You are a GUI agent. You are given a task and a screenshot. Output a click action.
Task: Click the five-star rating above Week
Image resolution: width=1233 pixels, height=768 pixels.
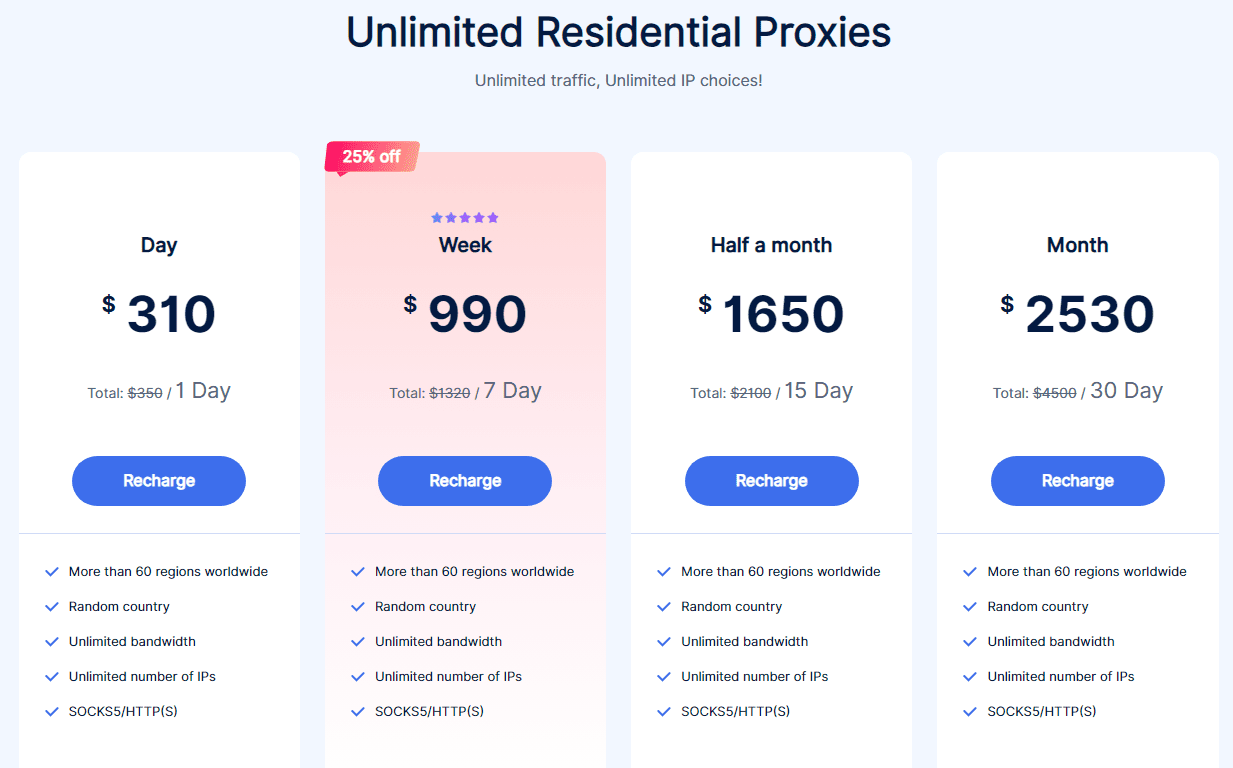click(465, 218)
